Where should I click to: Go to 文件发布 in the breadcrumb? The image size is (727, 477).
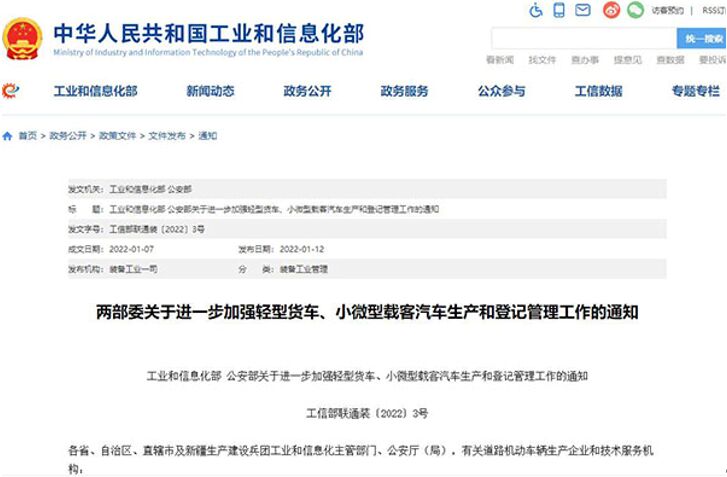coord(167,136)
